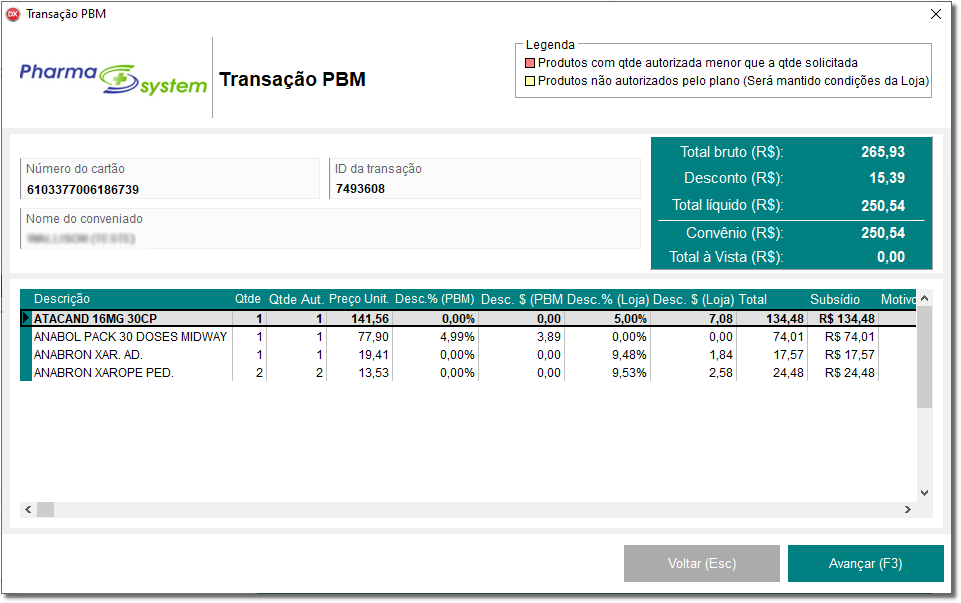
Task: Click Total bruto value 265,93
Action: point(883,152)
